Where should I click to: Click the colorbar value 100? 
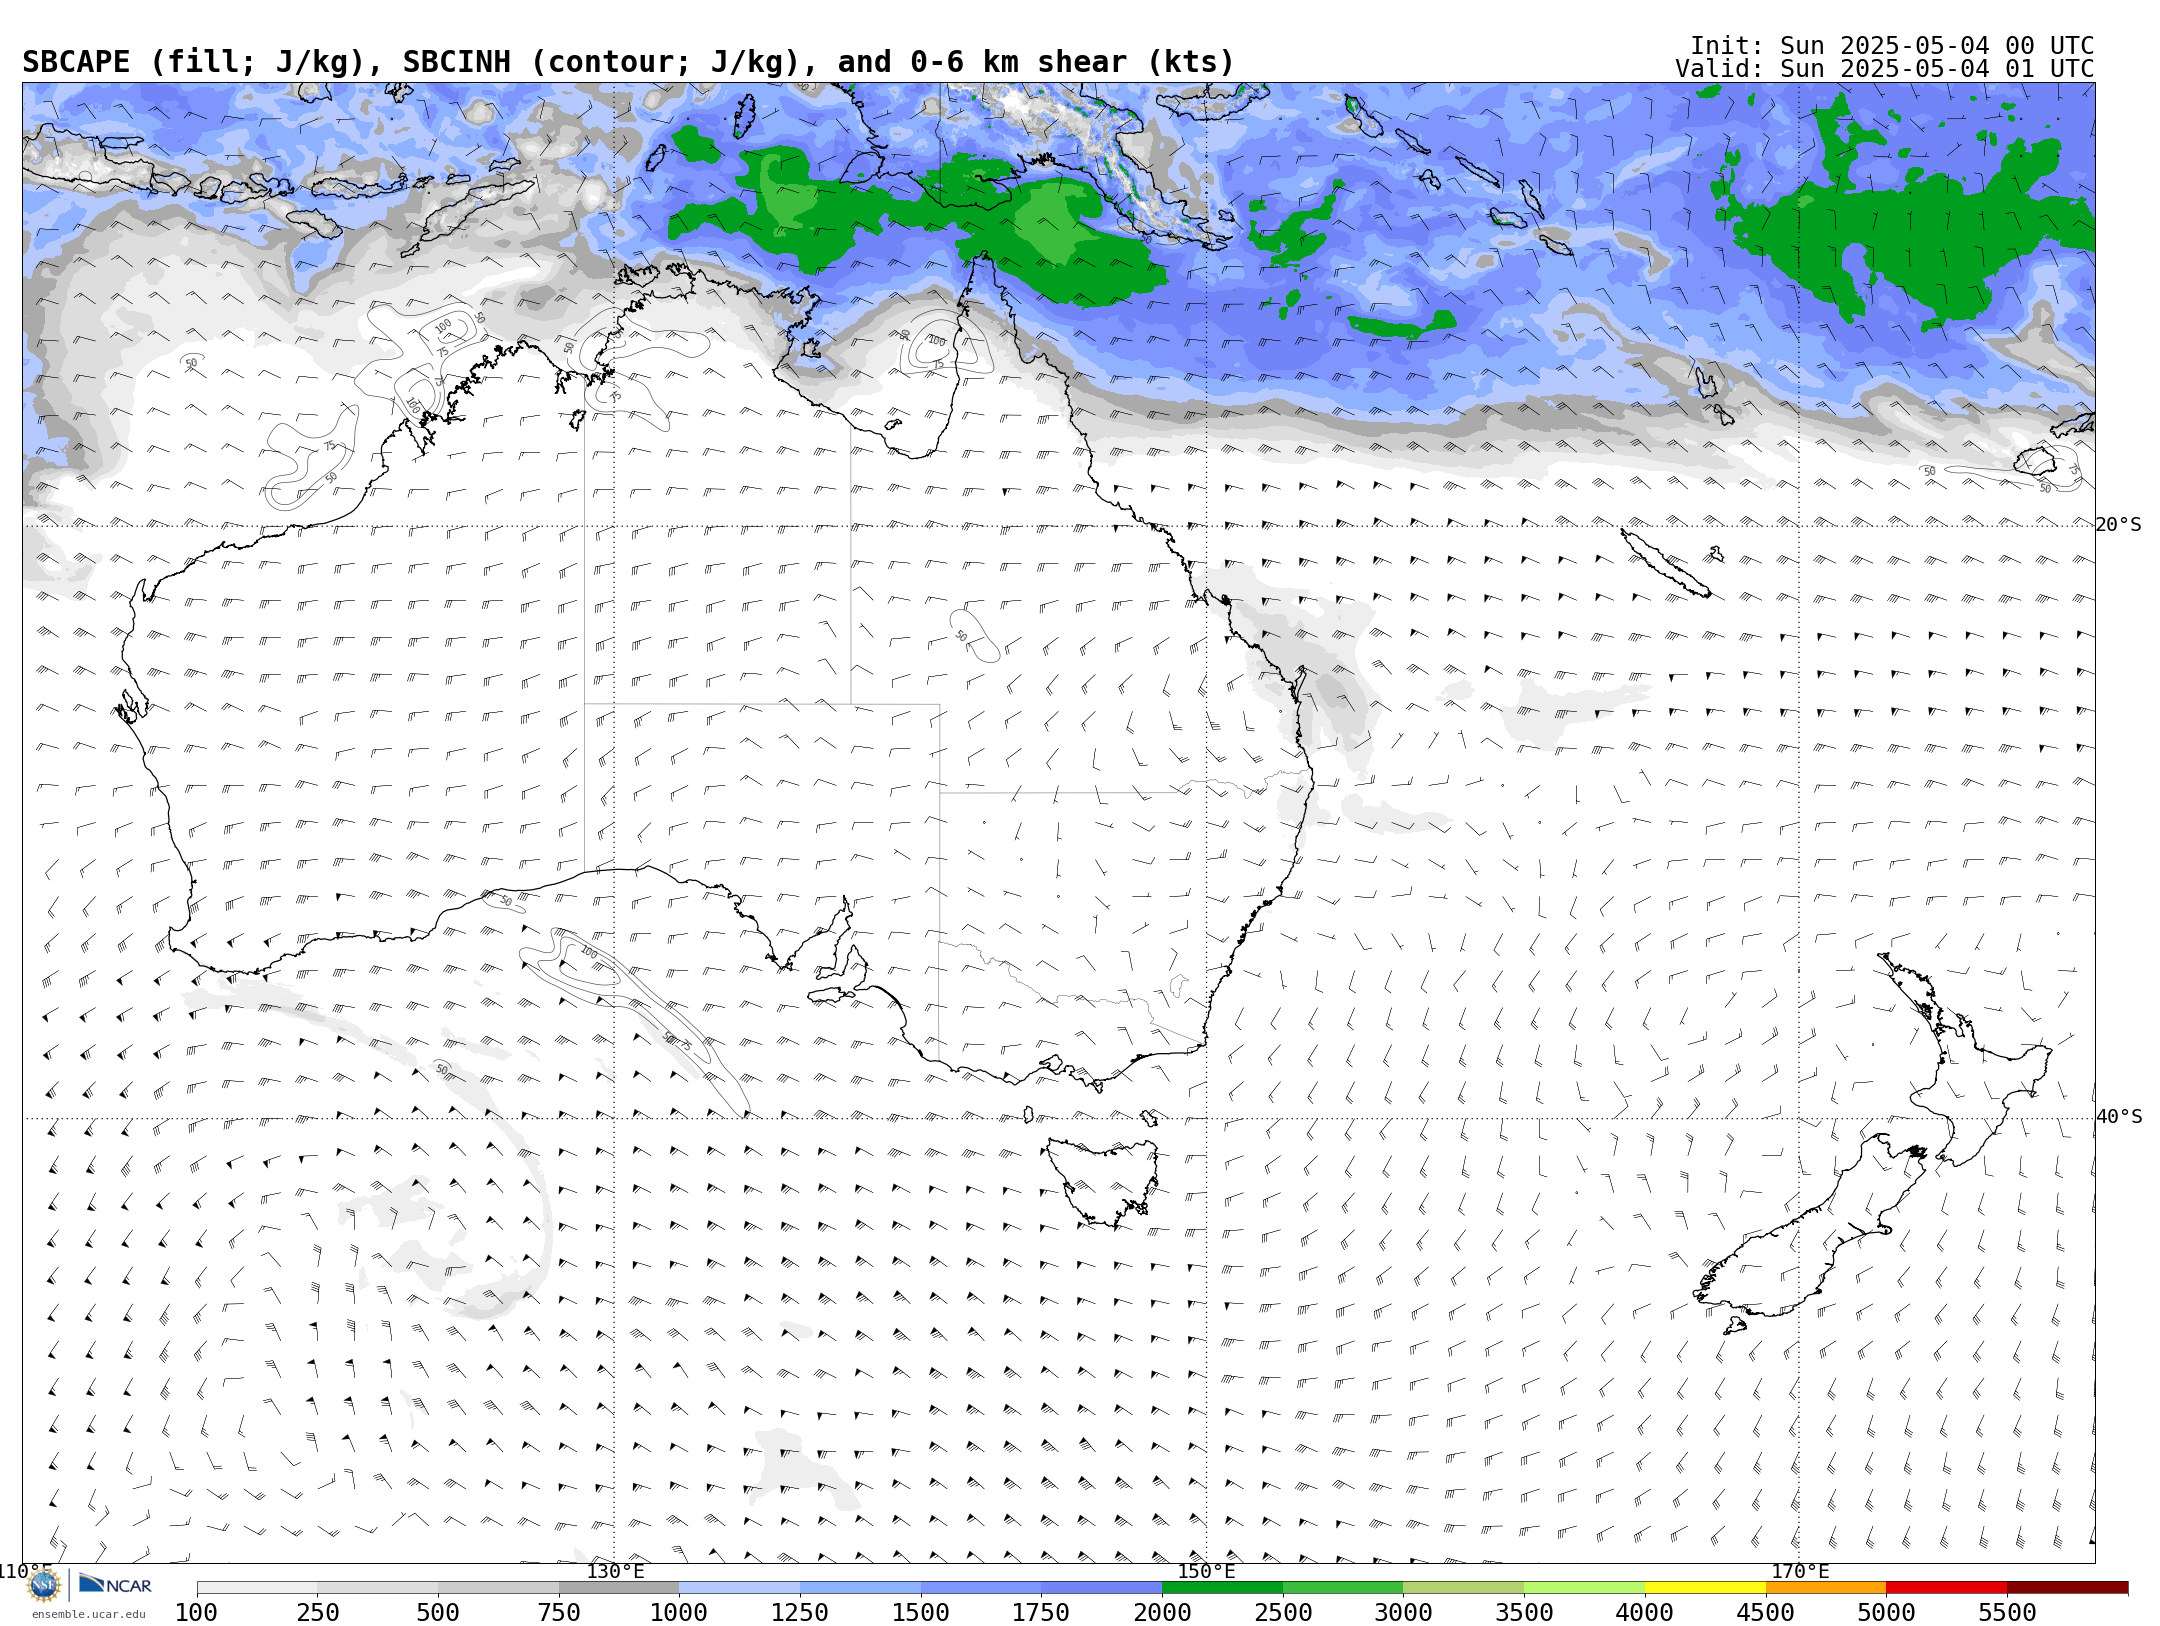click(196, 1613)
